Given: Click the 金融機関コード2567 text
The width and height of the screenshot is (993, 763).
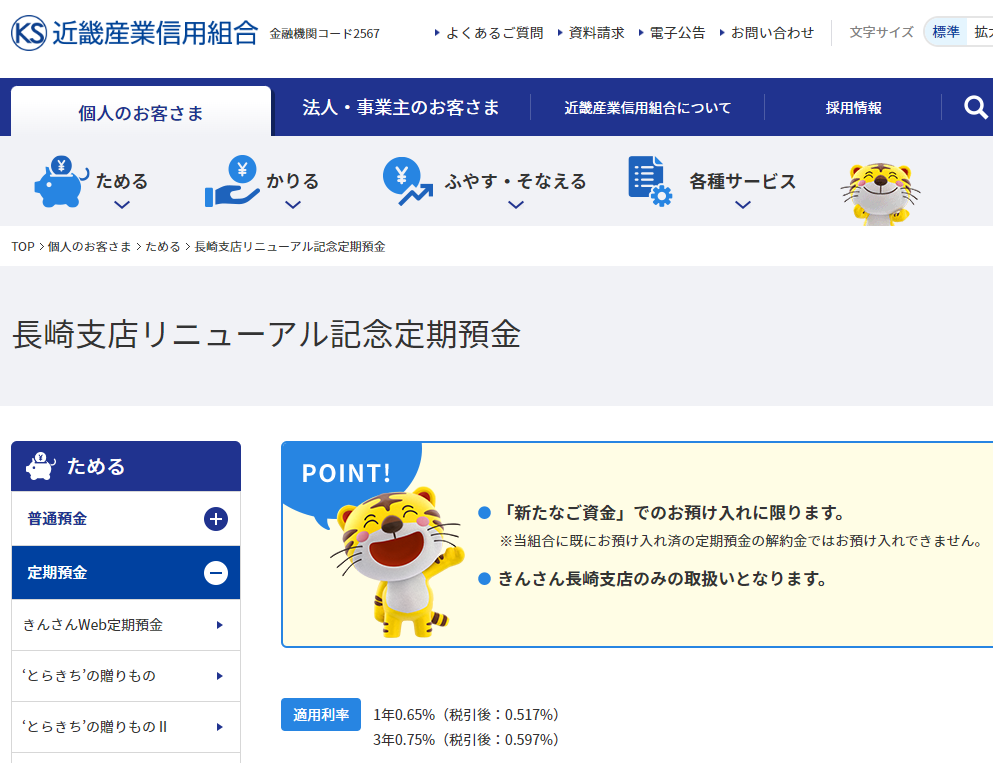Looking at the screenshot, I should click(324, 34).
